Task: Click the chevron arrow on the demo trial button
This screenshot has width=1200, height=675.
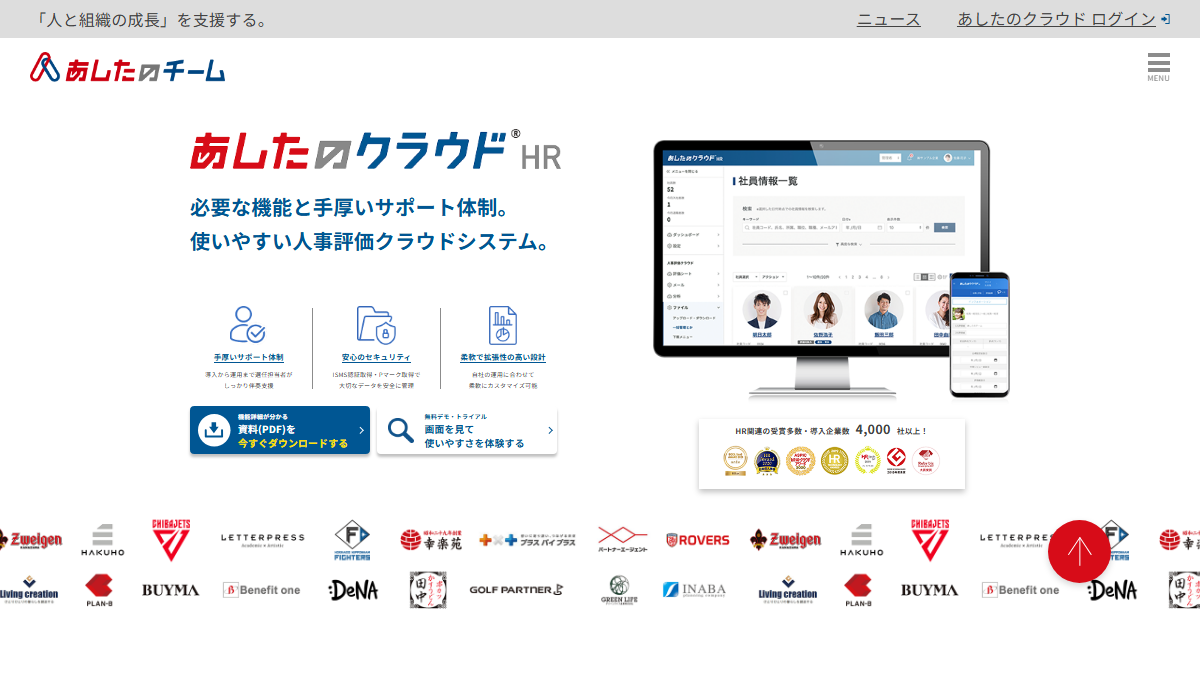Action: 550,431
